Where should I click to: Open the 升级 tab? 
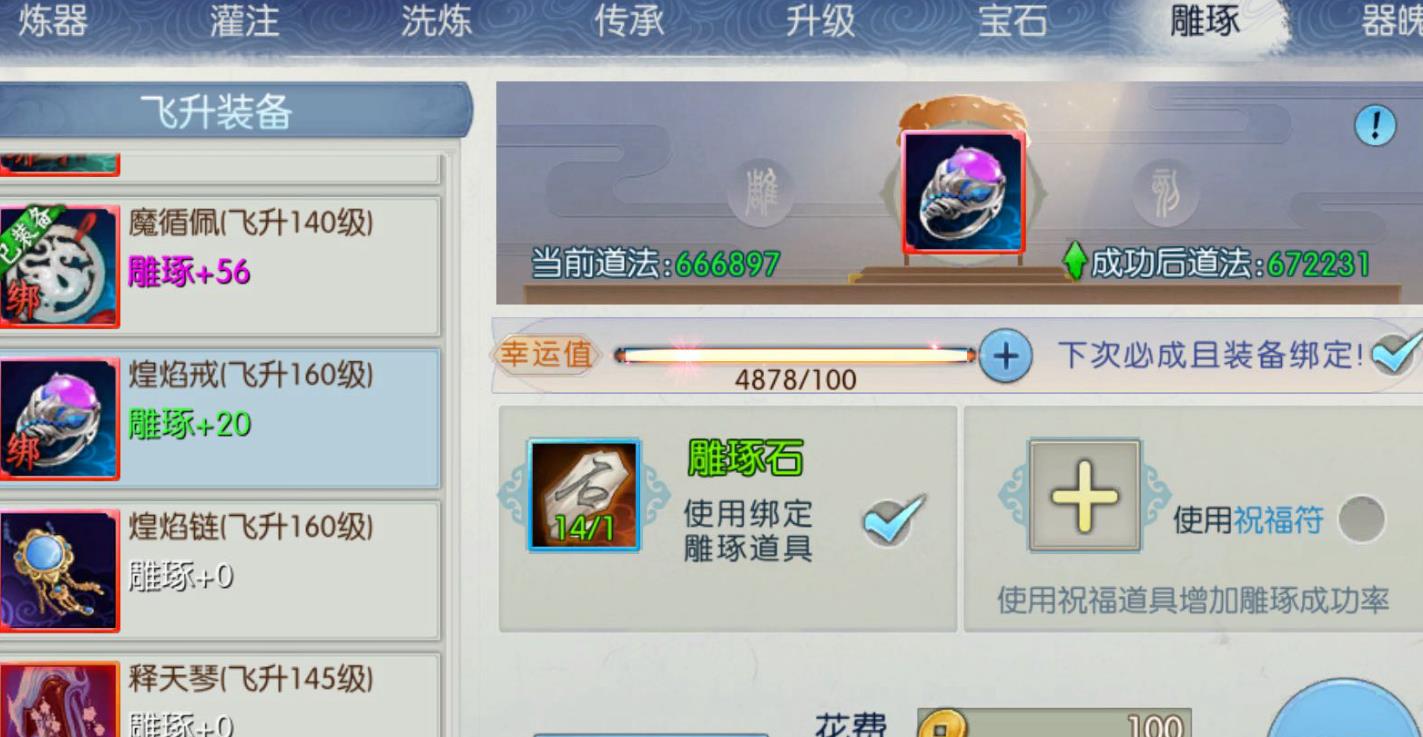(x=820, y=22)
